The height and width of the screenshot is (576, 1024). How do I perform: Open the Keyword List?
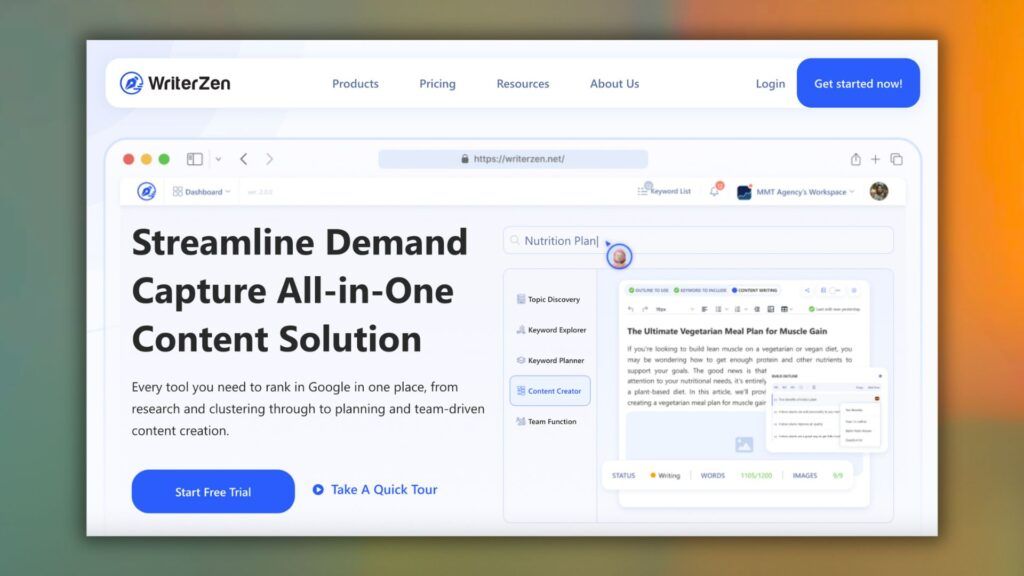tap(664, 191)
